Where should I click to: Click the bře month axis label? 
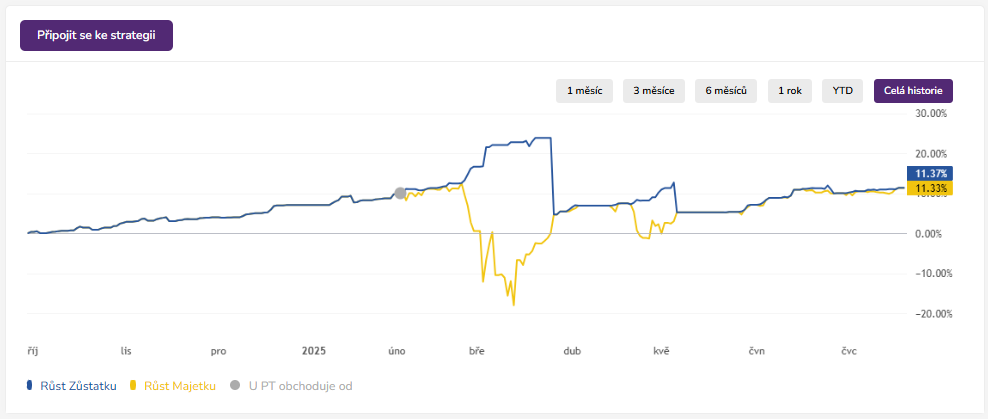477,351
